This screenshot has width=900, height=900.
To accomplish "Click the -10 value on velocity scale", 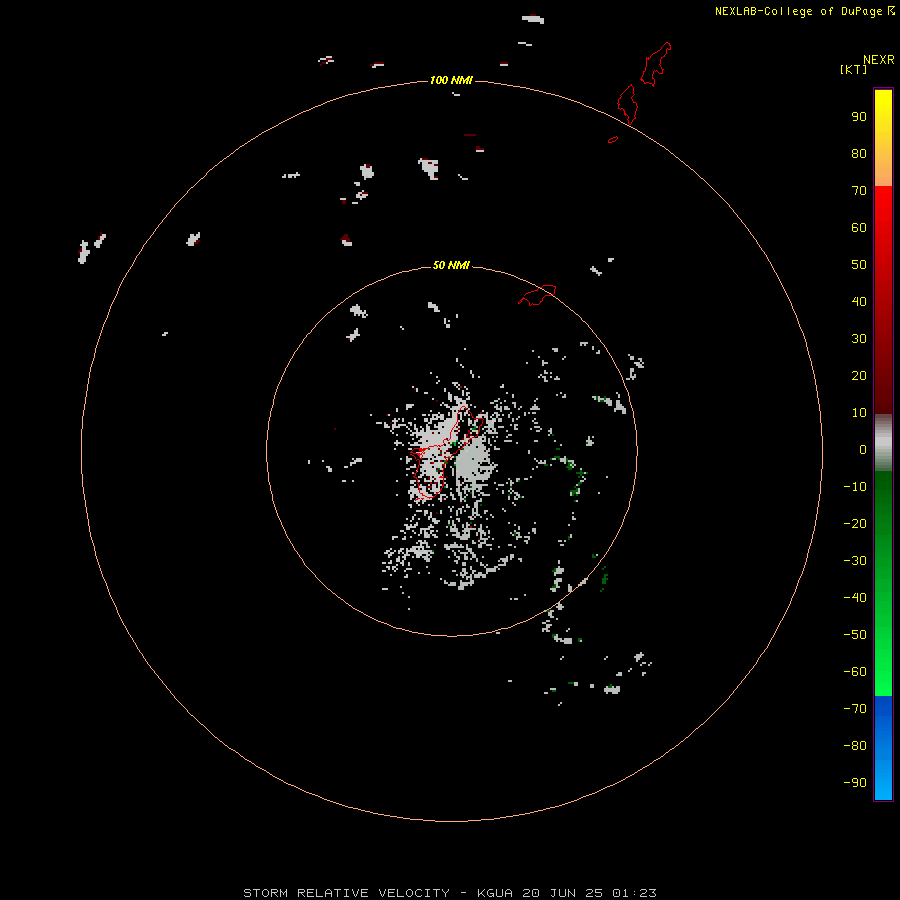I will click(x=855, y=487).
